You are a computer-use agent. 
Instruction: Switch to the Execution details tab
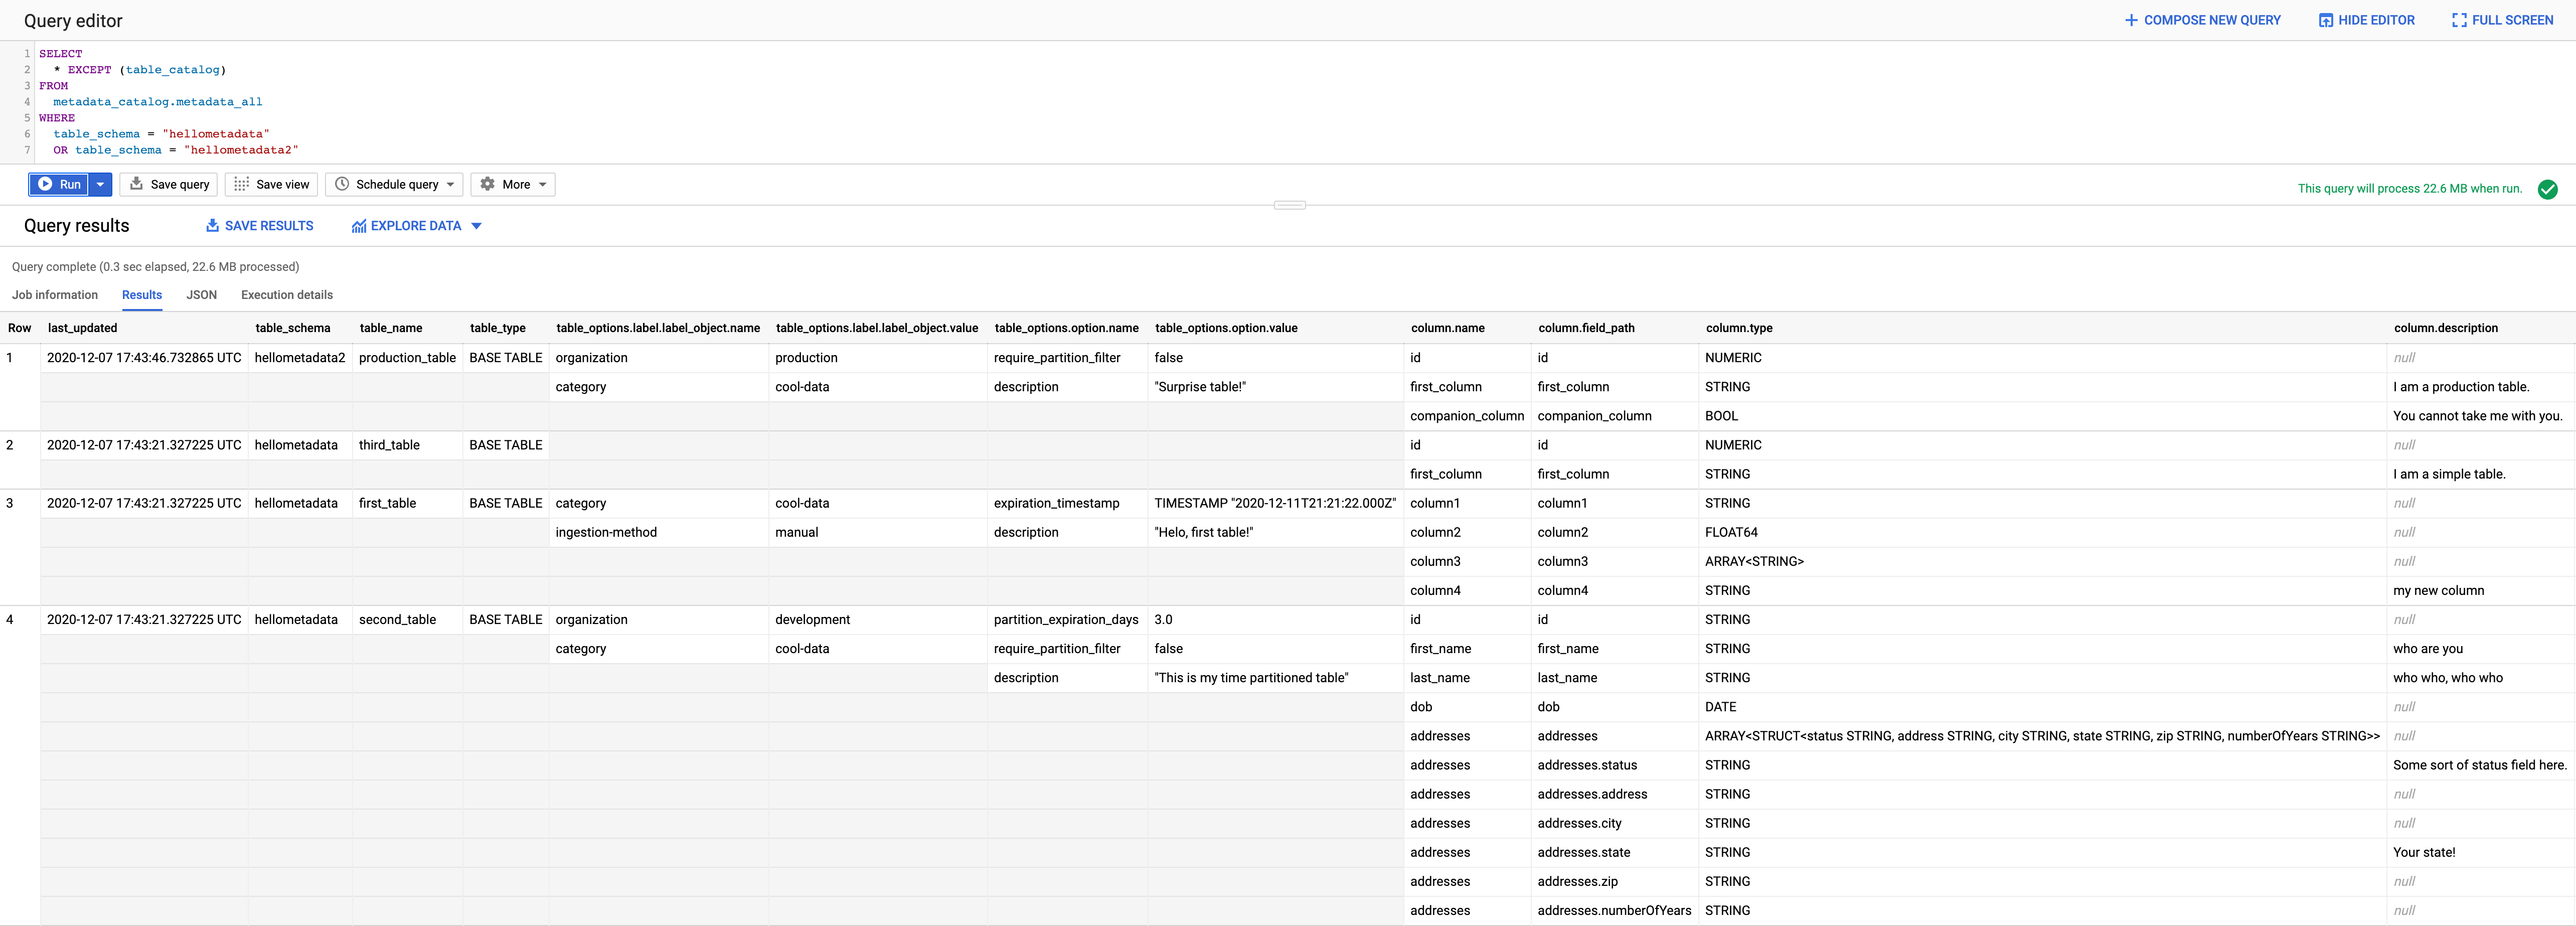coord(287,295)
